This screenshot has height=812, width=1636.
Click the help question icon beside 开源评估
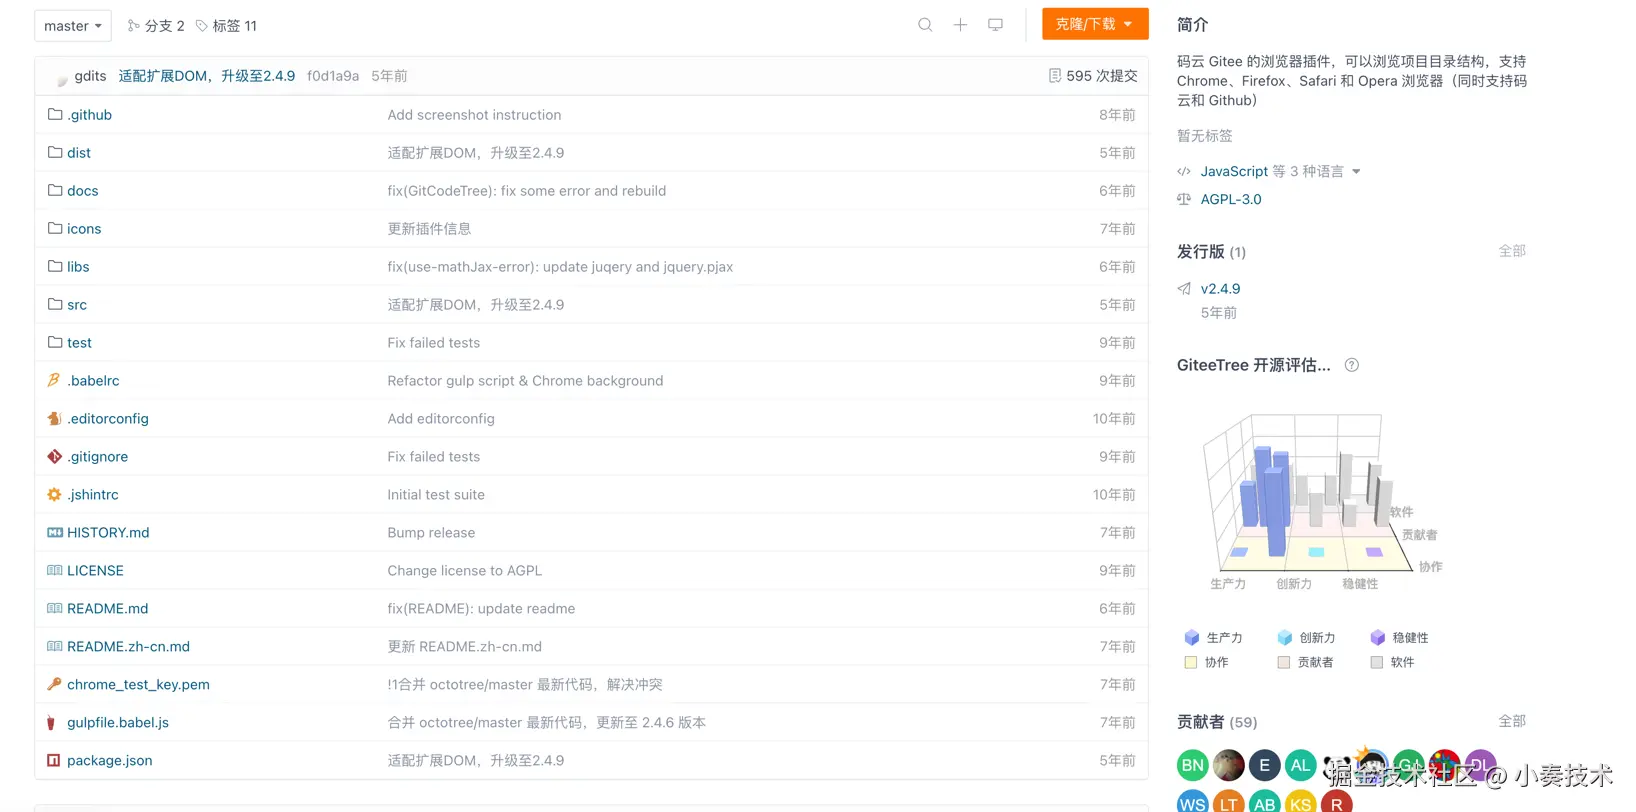point(1352,365)
